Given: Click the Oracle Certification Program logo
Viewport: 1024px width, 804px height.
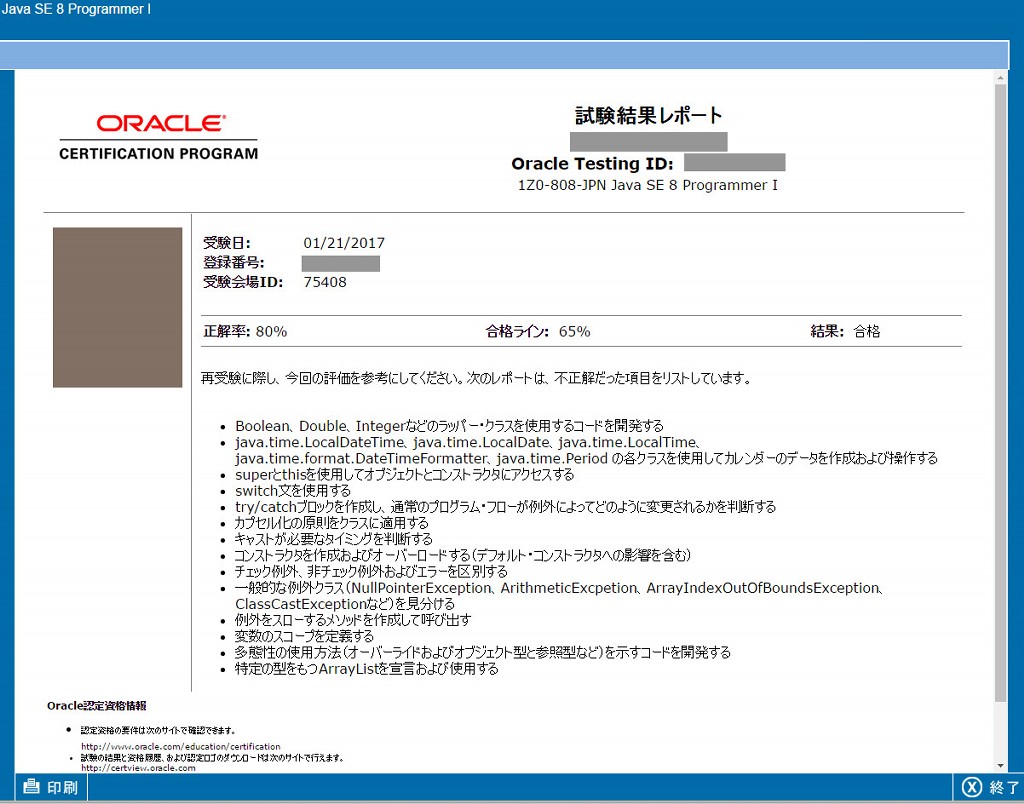Looking at the screenshot, I should [159, 138].
